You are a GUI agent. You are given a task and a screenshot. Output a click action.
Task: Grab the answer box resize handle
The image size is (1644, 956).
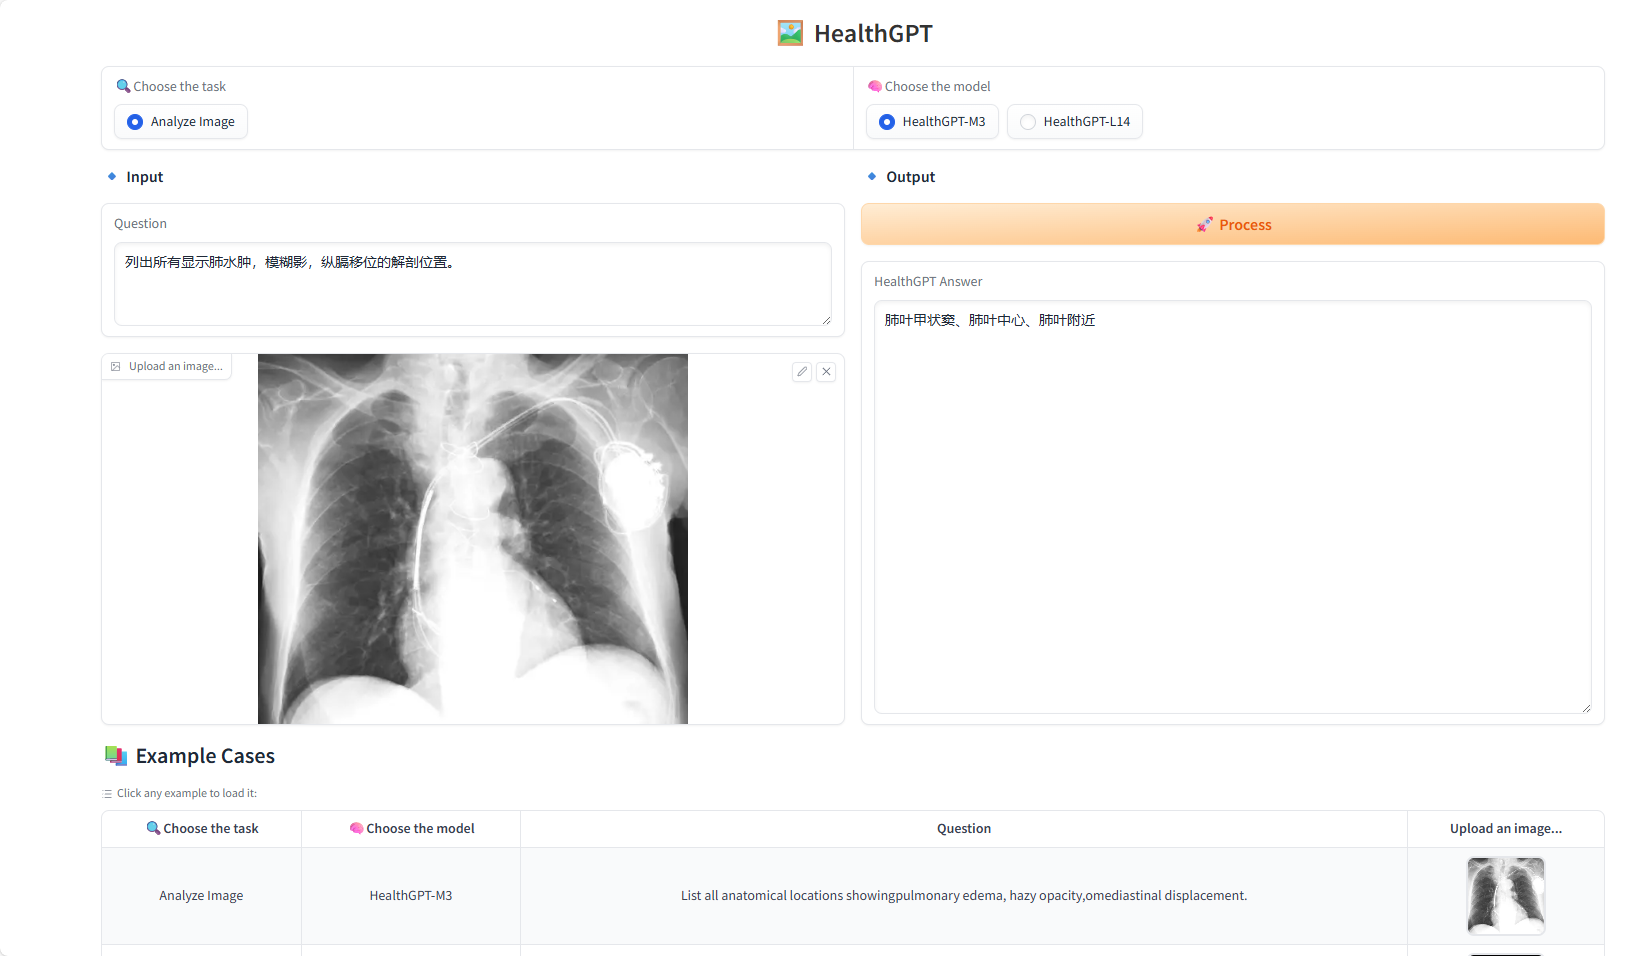(x=1586, y=708)
